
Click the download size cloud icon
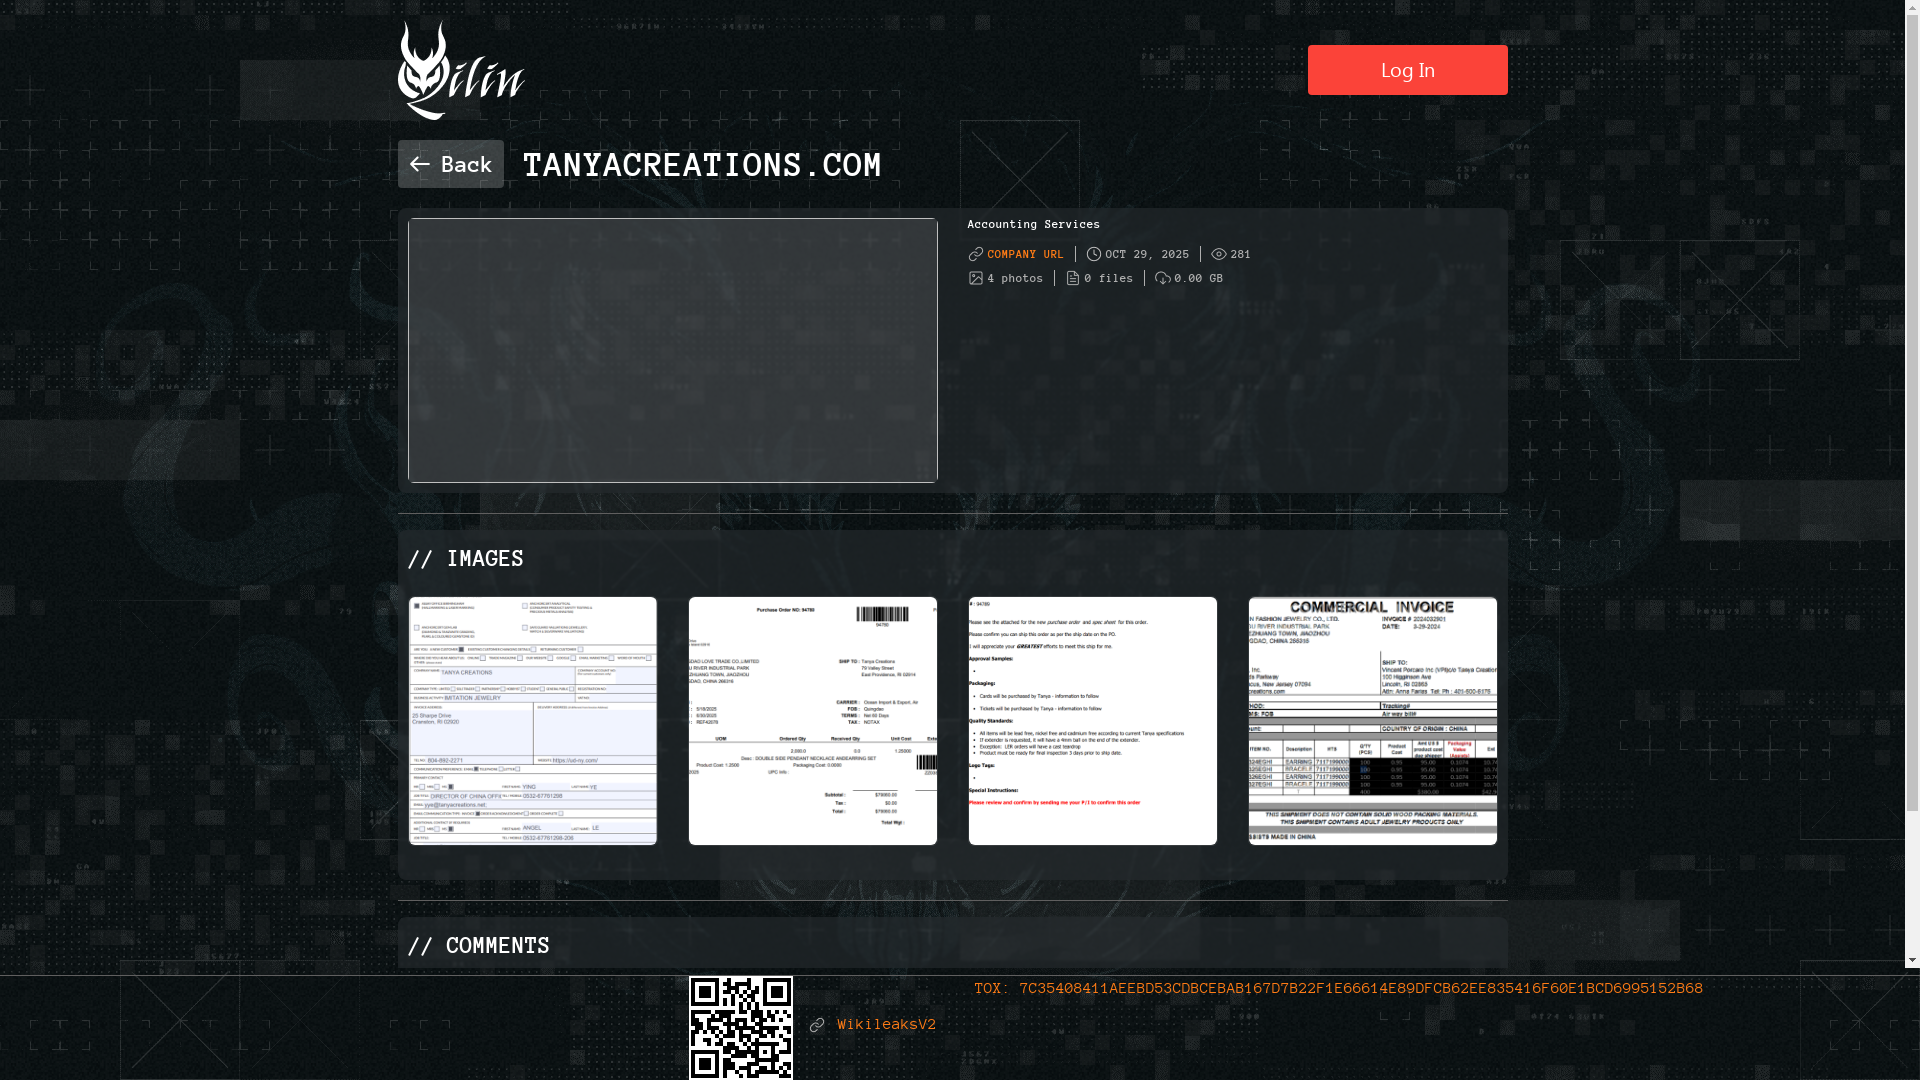(x=1163, y=278)
